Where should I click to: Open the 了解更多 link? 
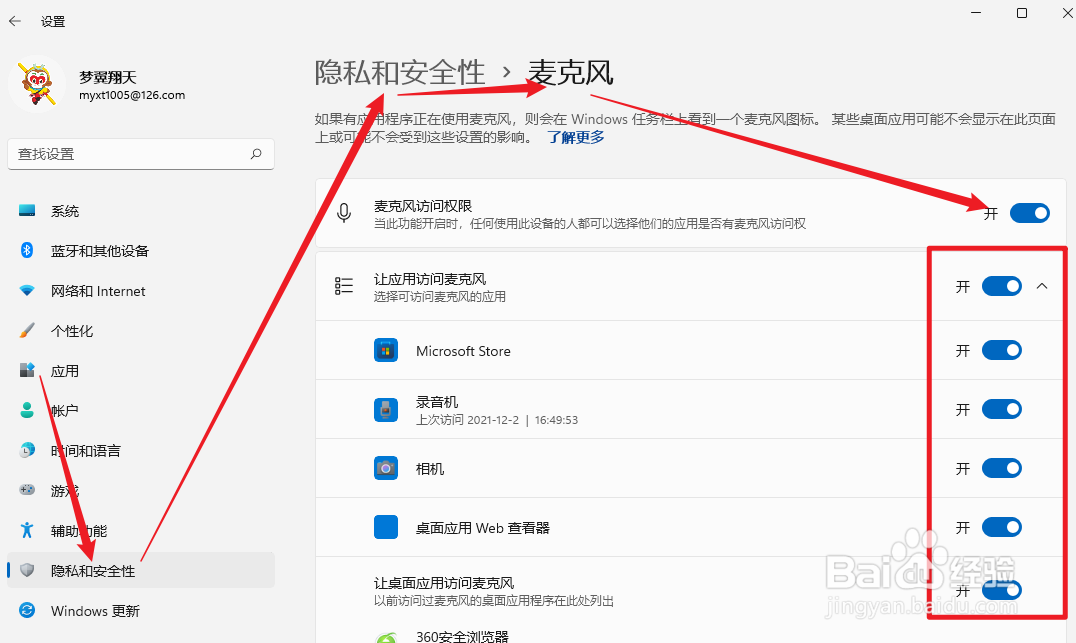[x=575, y=137]
